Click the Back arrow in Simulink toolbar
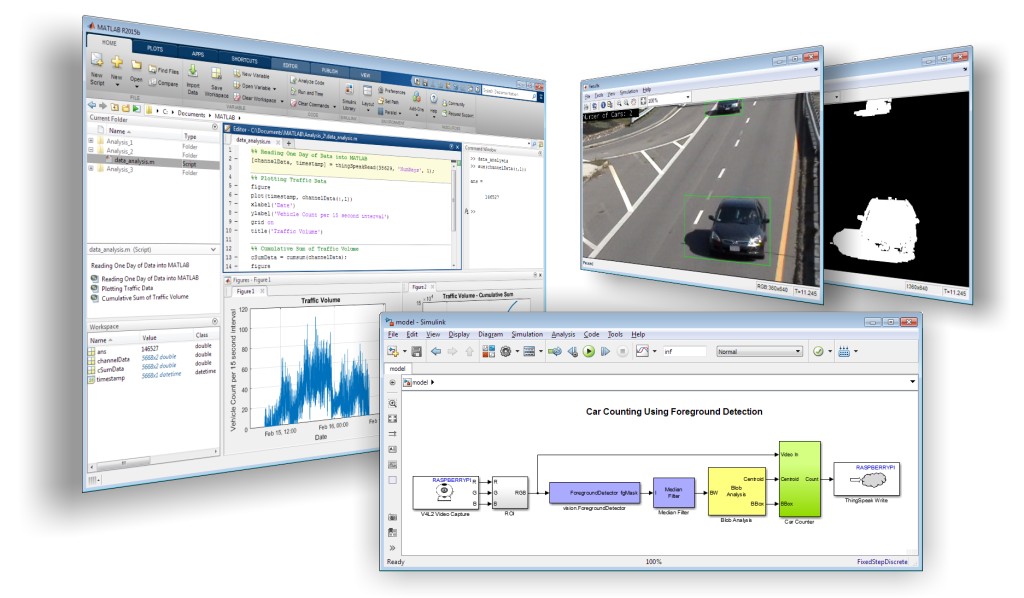 [x=436, y=351]
